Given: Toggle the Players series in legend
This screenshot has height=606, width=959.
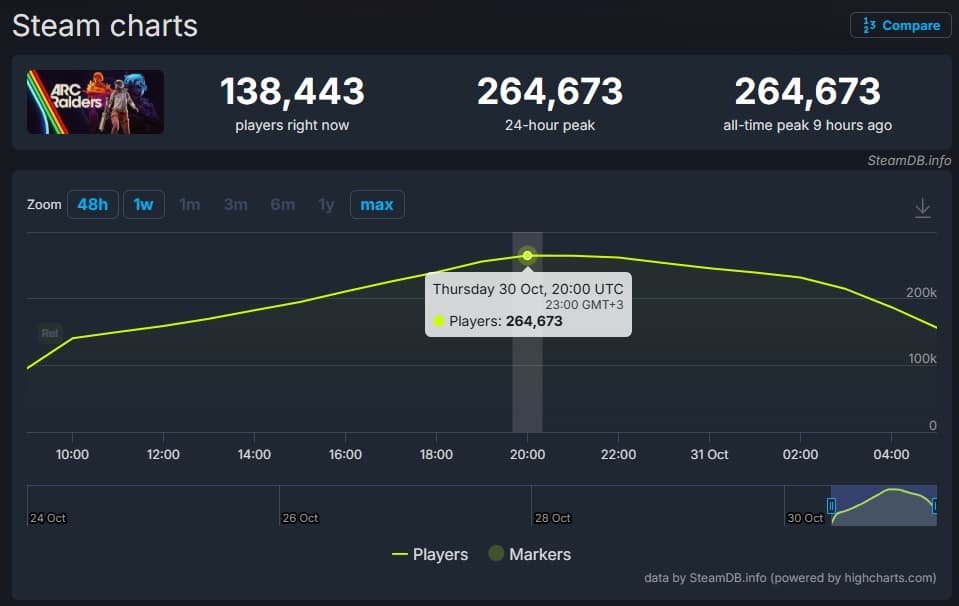Looking at the screenshot, I should point(430,554).
